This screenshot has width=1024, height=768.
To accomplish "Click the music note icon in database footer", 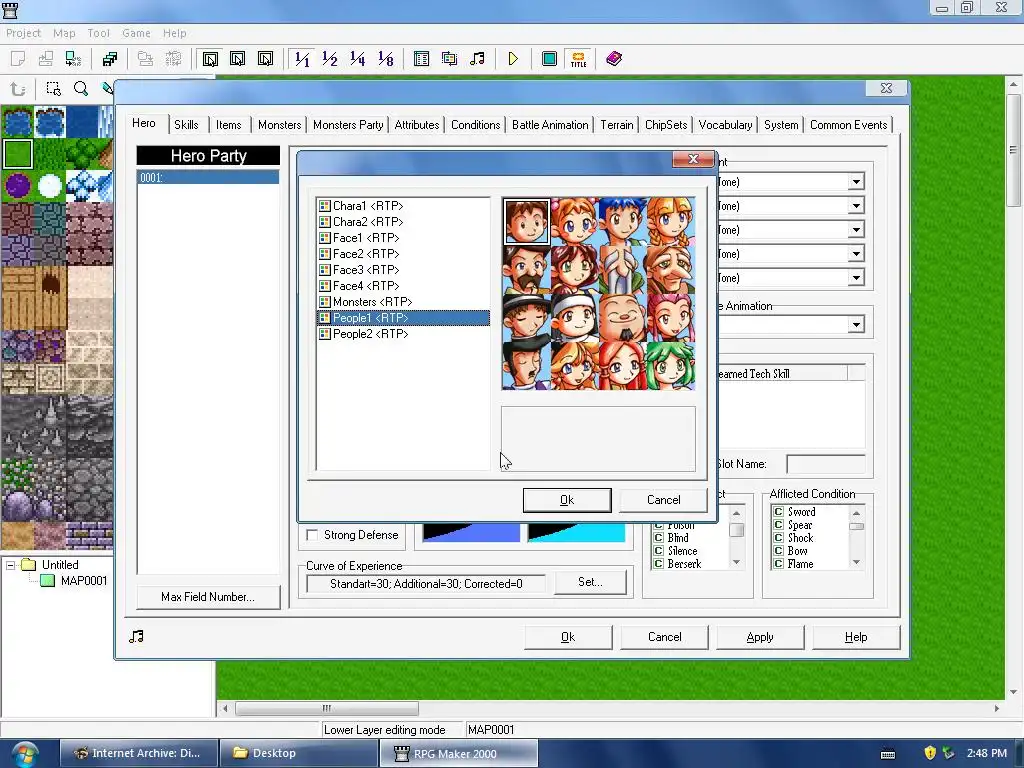I will 136,637.
